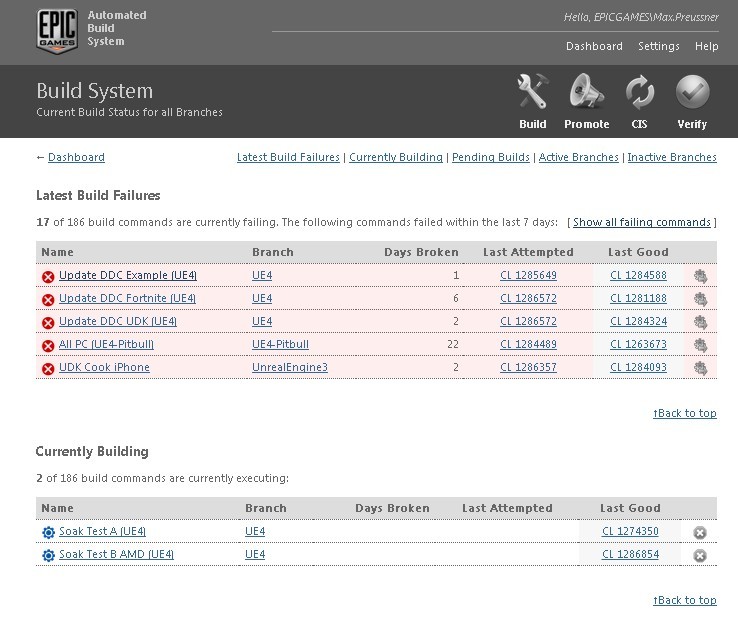Open Update DDC UDK (UE4) command

pyautogui.click(x=118, y=321)
